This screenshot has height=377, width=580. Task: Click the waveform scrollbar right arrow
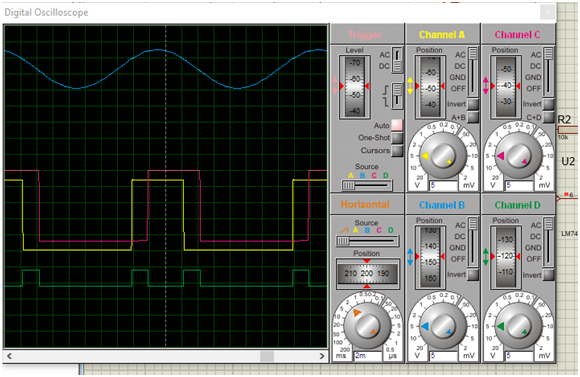coord(322,356)
